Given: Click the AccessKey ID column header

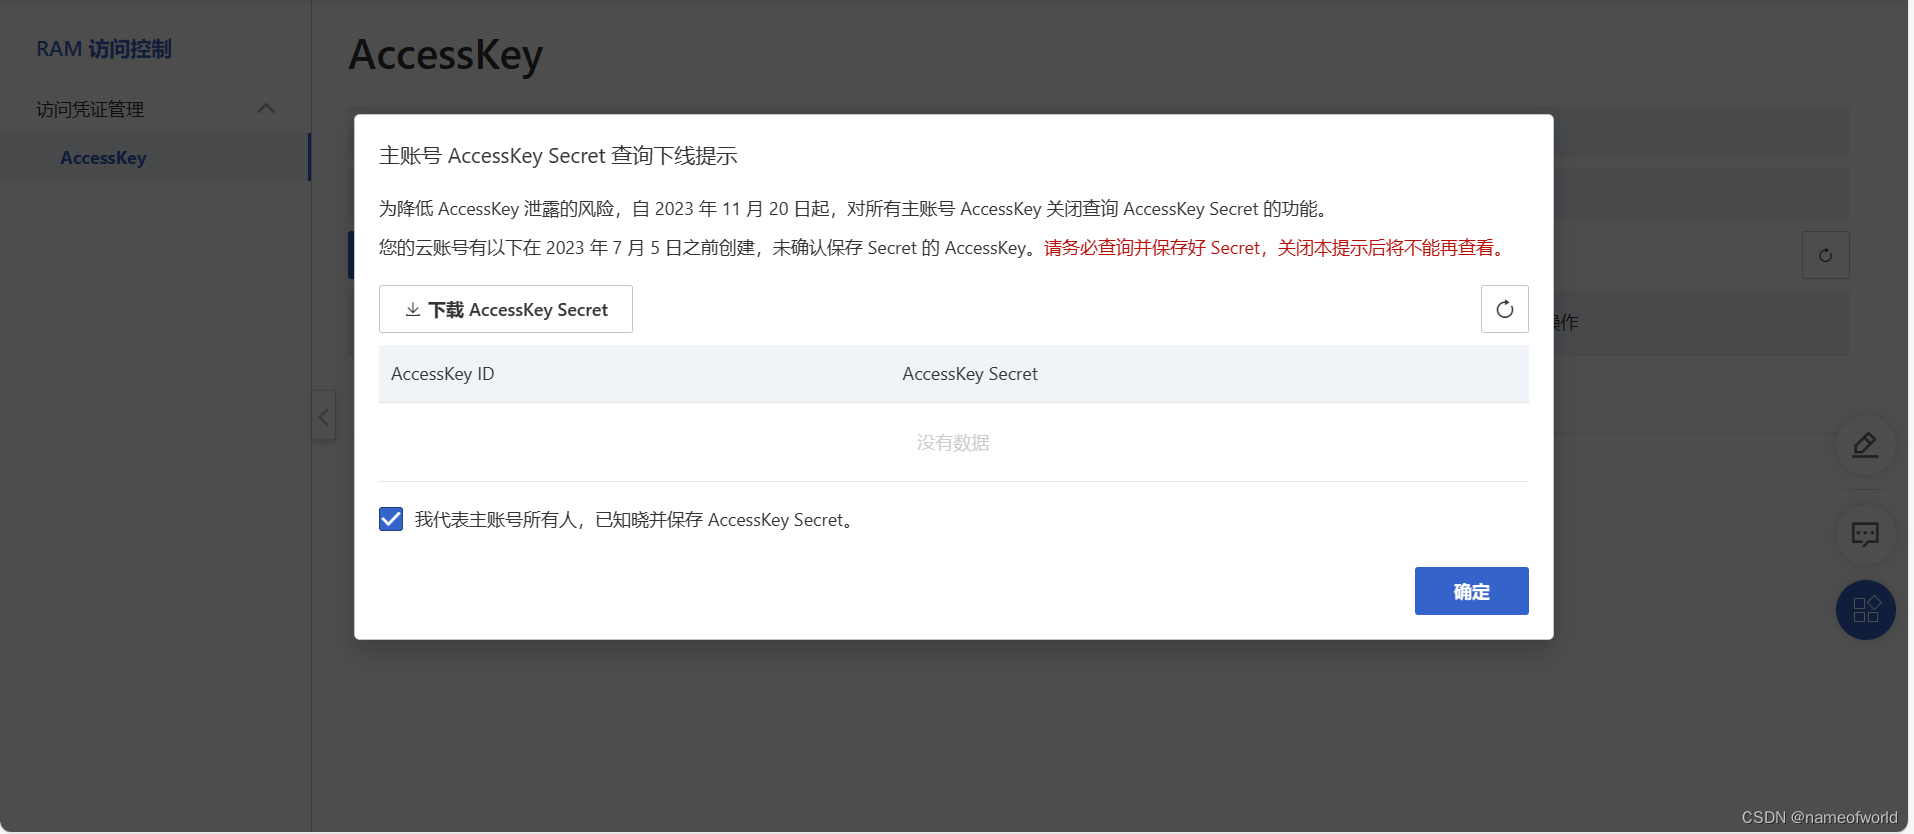Looking at the screenshot, I should [443, 374].
